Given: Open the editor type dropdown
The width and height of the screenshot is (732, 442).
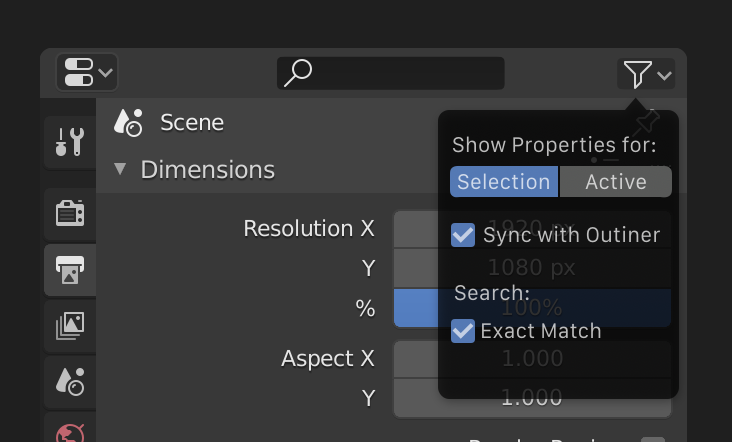Looking at the screenshot, I should (88, 73).
